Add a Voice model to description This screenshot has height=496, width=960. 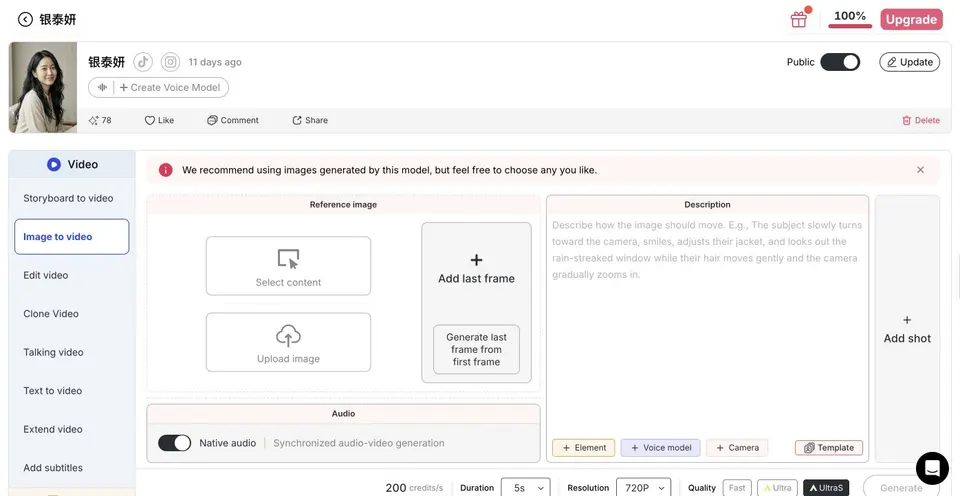pos(661,448)
